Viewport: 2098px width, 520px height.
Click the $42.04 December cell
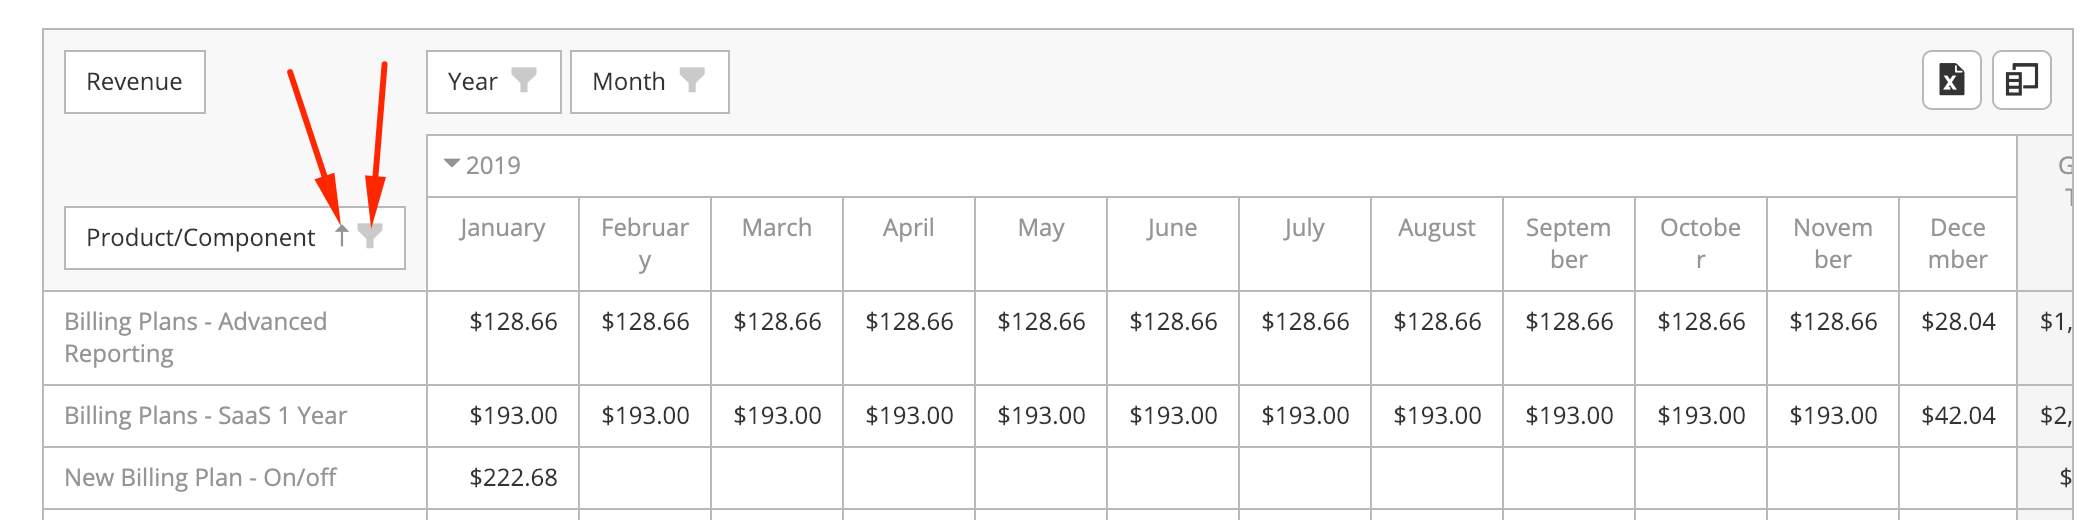1958,416
